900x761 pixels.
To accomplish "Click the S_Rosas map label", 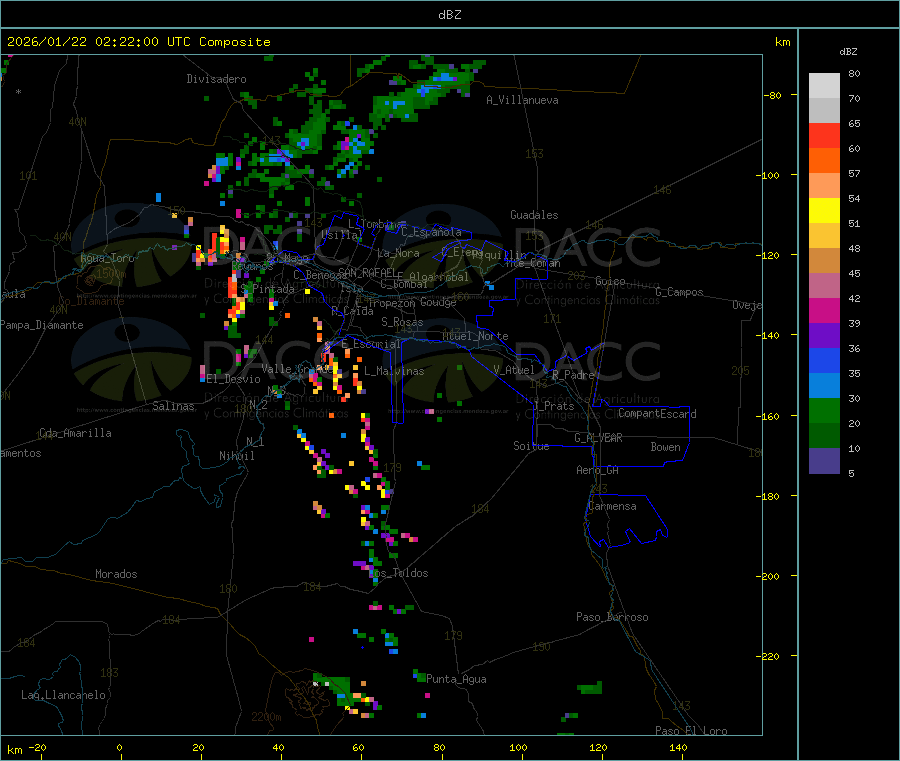I will pos(402,322).
